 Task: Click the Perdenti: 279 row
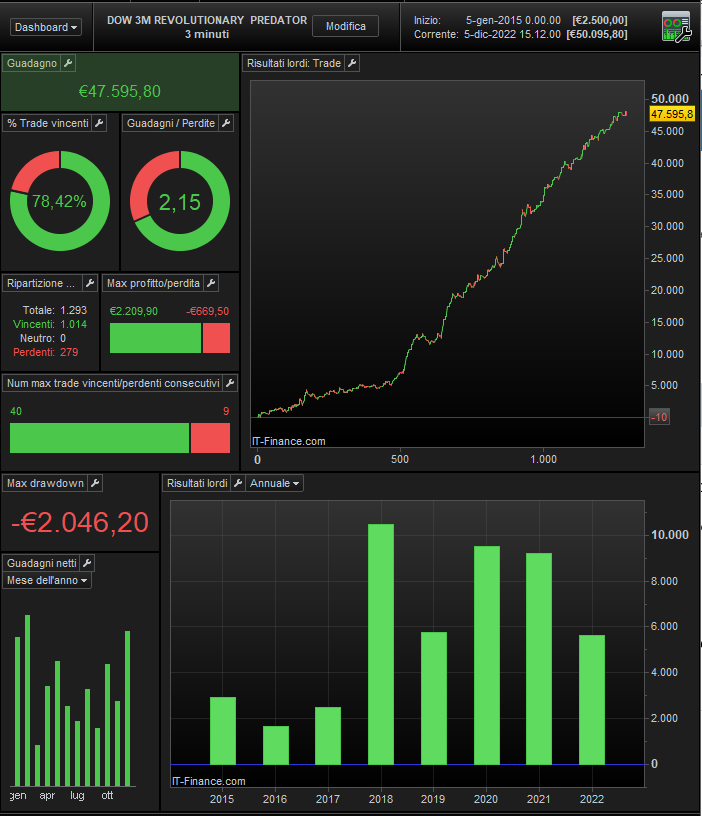(x=46, y=352)
